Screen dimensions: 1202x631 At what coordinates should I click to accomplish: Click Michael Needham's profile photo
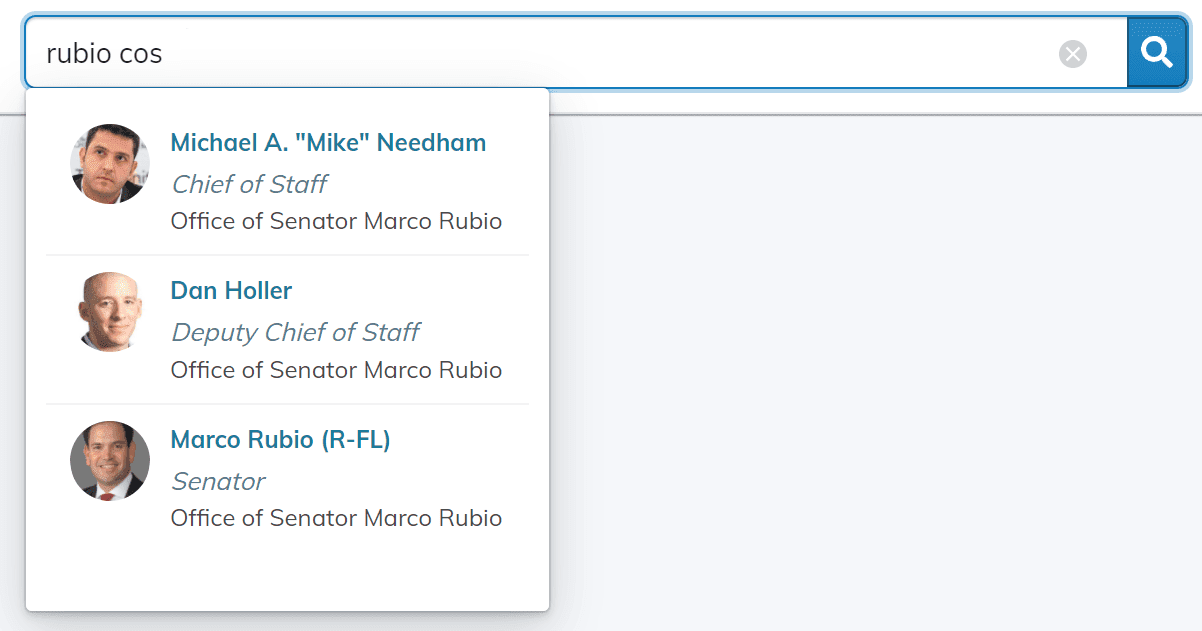pos(110,164)
